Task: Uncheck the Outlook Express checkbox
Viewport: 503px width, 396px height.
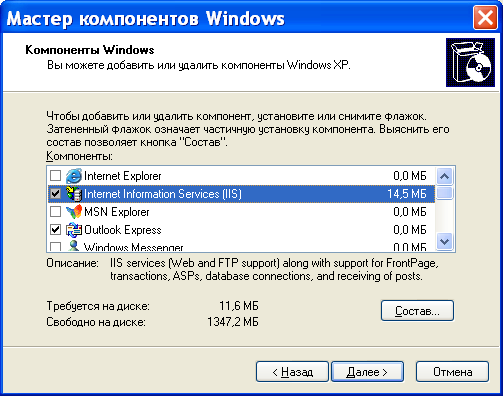Action: [55, 229]
